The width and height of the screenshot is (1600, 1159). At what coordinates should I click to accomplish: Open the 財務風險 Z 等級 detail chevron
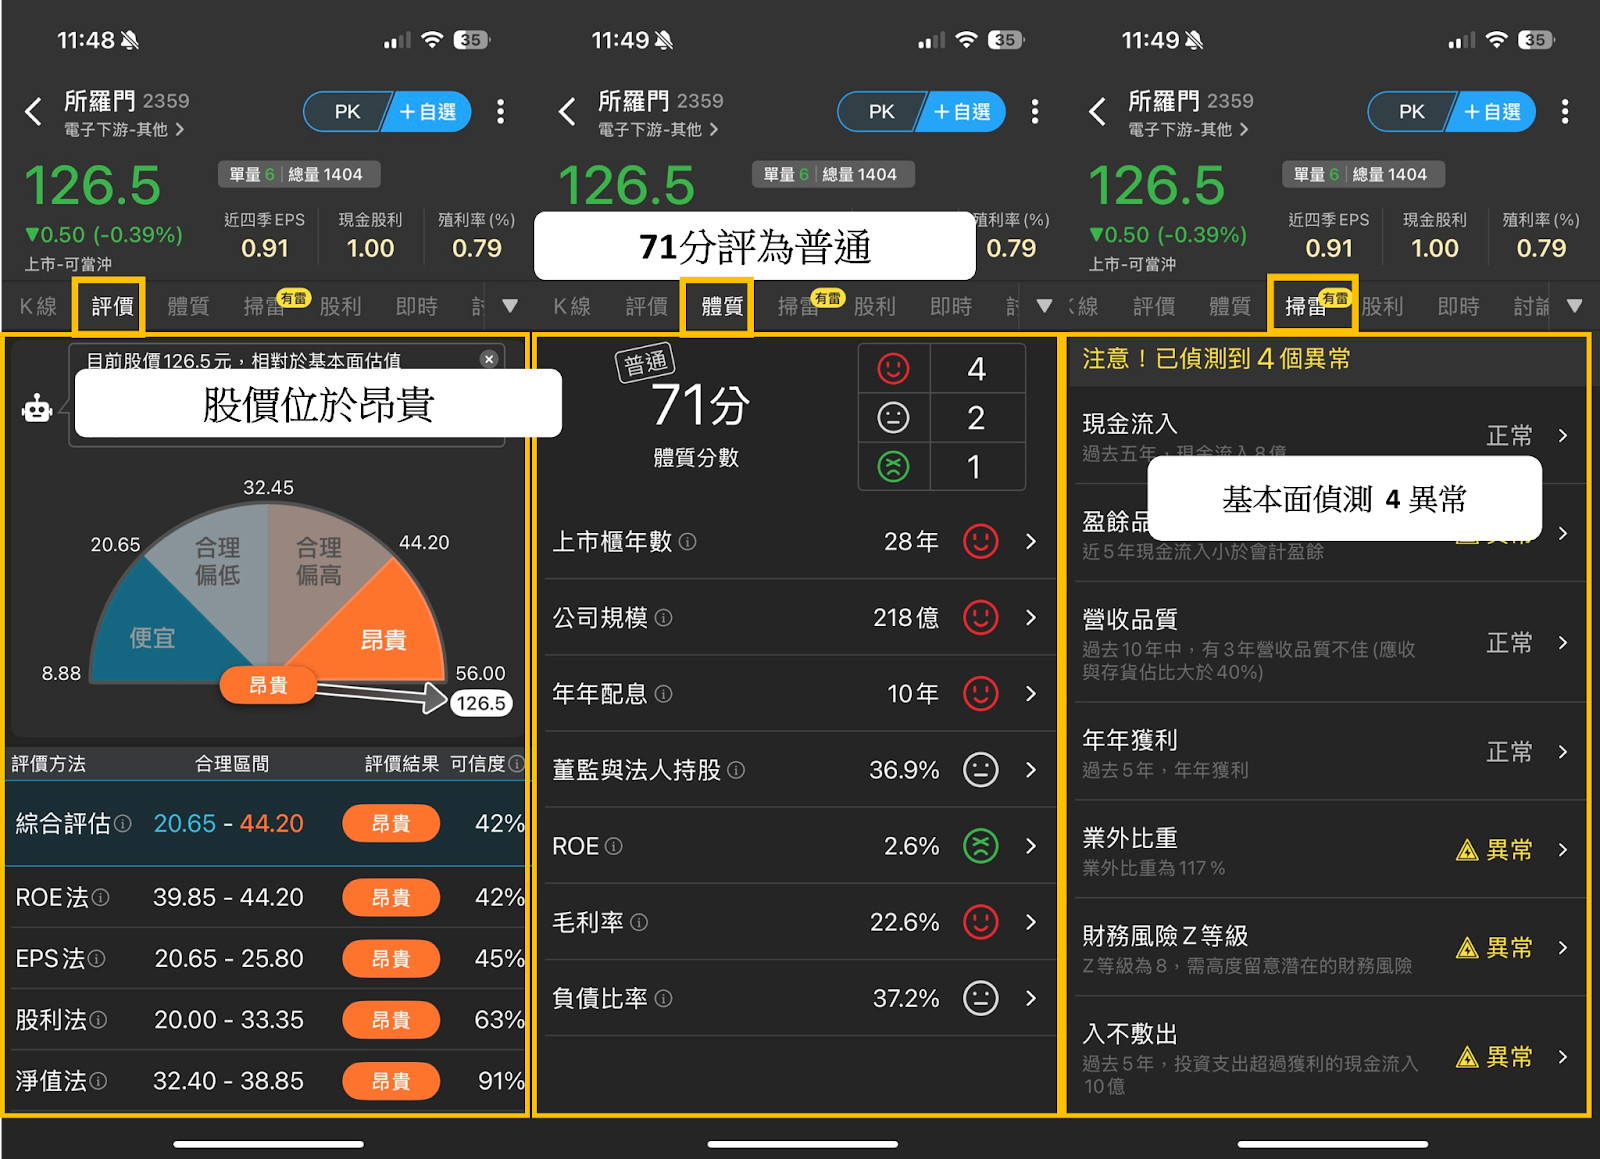tap(1563, 947)
